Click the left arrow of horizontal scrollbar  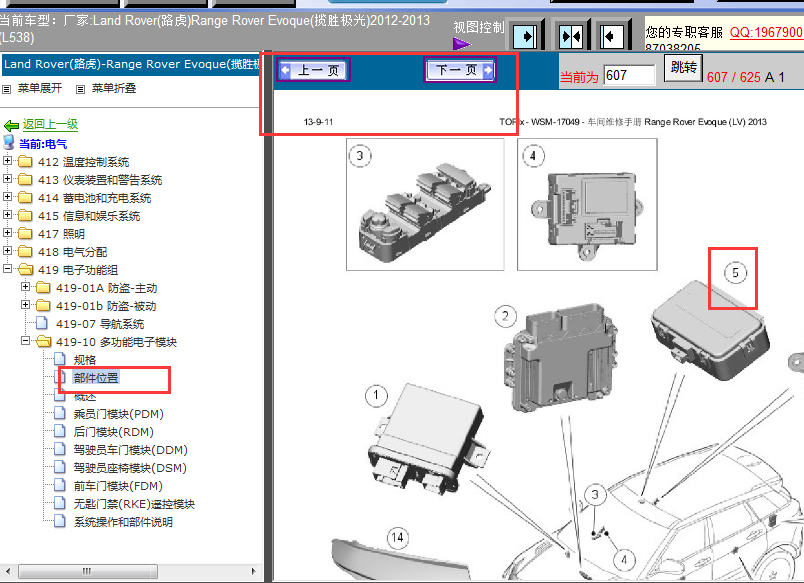[x=7, y=571]
